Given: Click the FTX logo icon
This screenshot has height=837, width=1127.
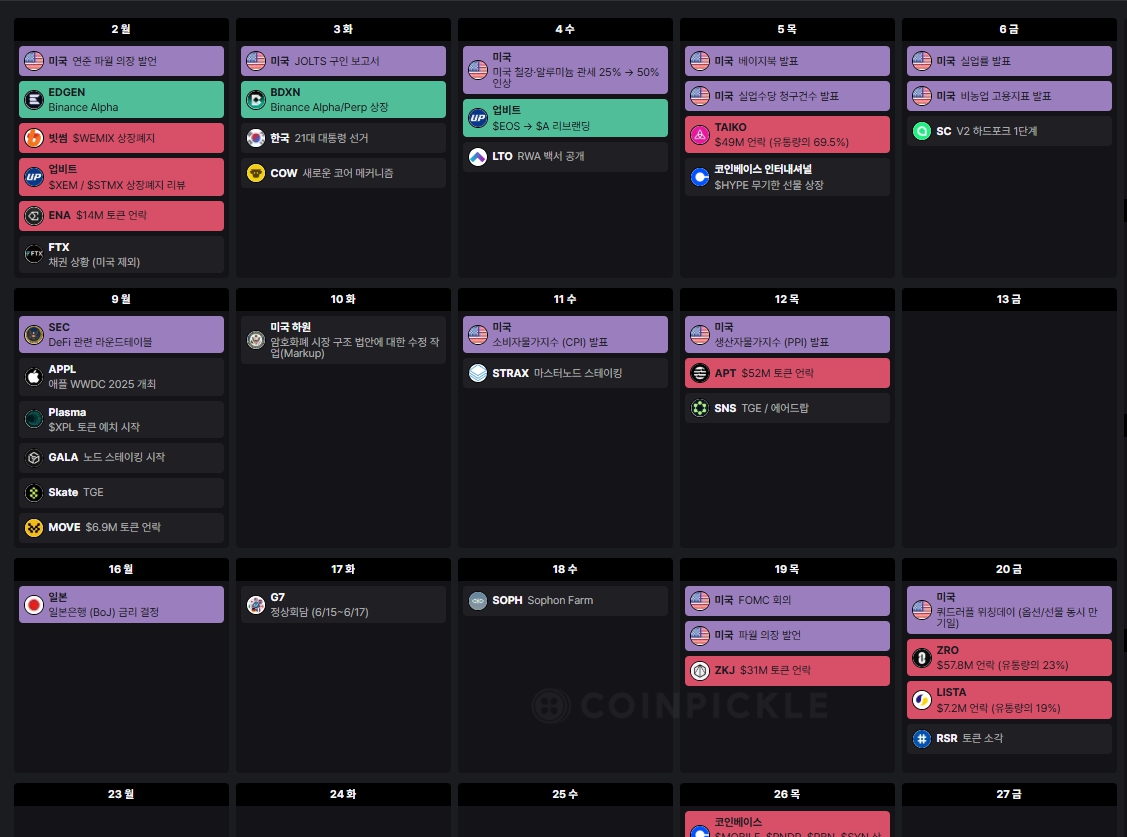Looking at the screenshot, I should 34,254.
